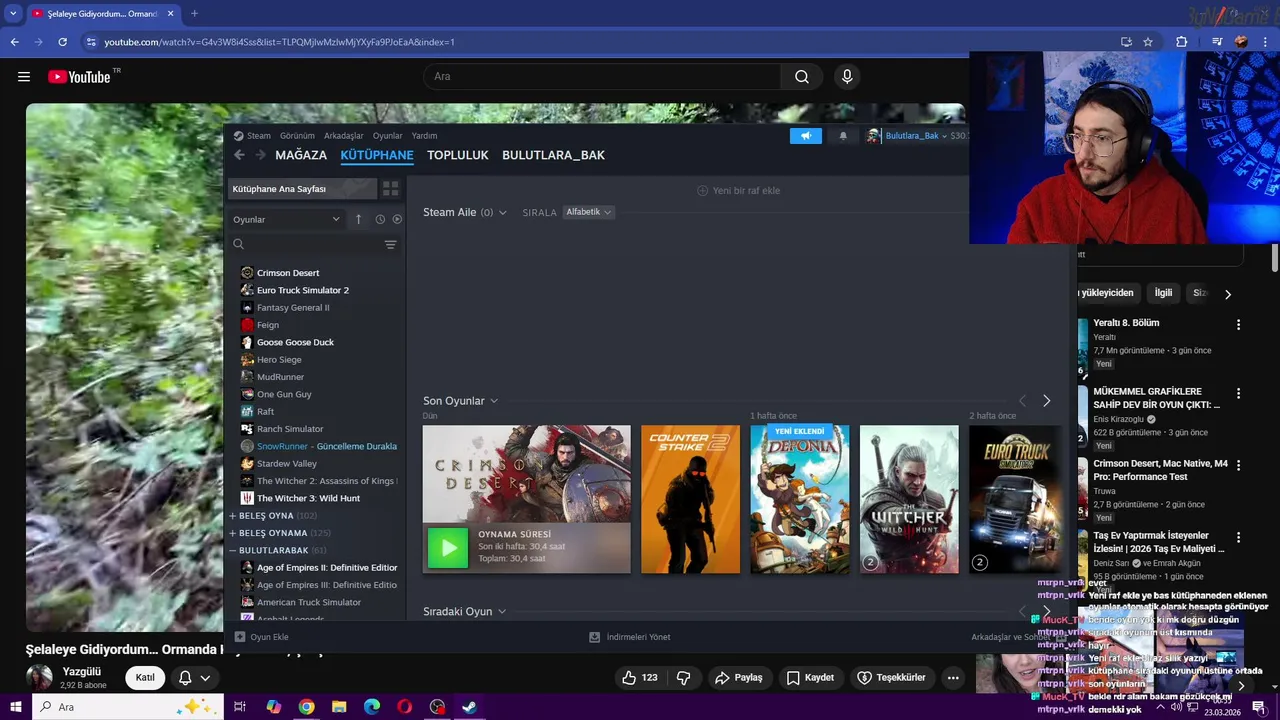Click Kaydet save button
Viewport: 1280px width, 720px height.
tap(810, 678)
